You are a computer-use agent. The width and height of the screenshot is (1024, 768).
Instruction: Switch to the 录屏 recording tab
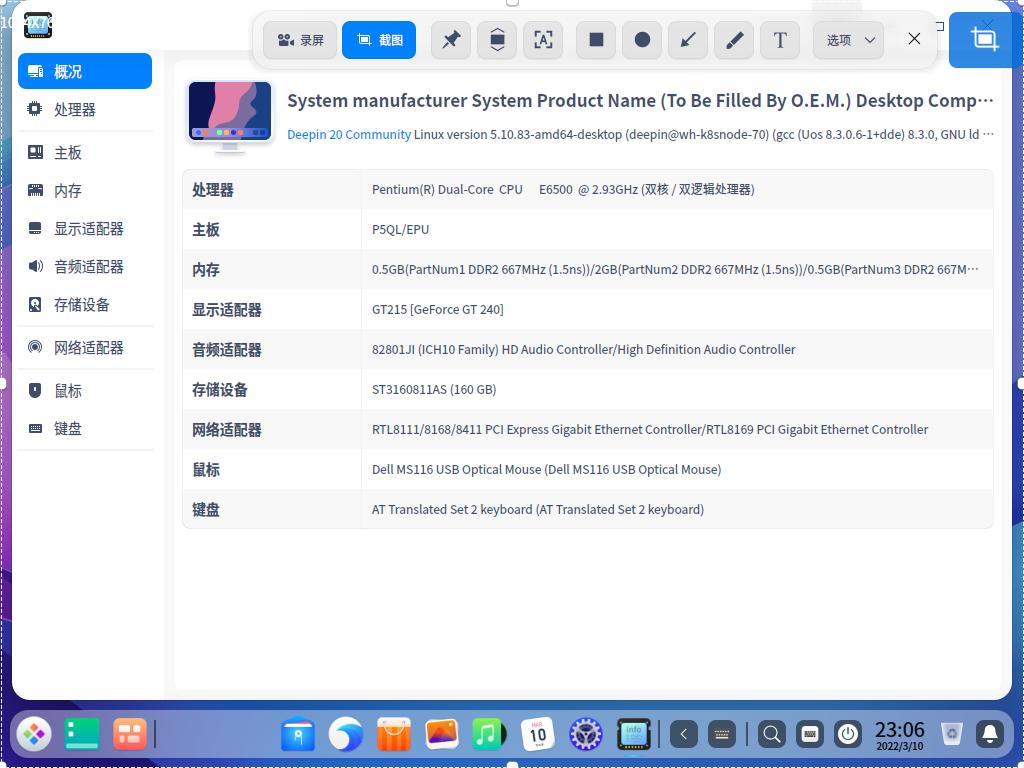(x=299, y=40)
